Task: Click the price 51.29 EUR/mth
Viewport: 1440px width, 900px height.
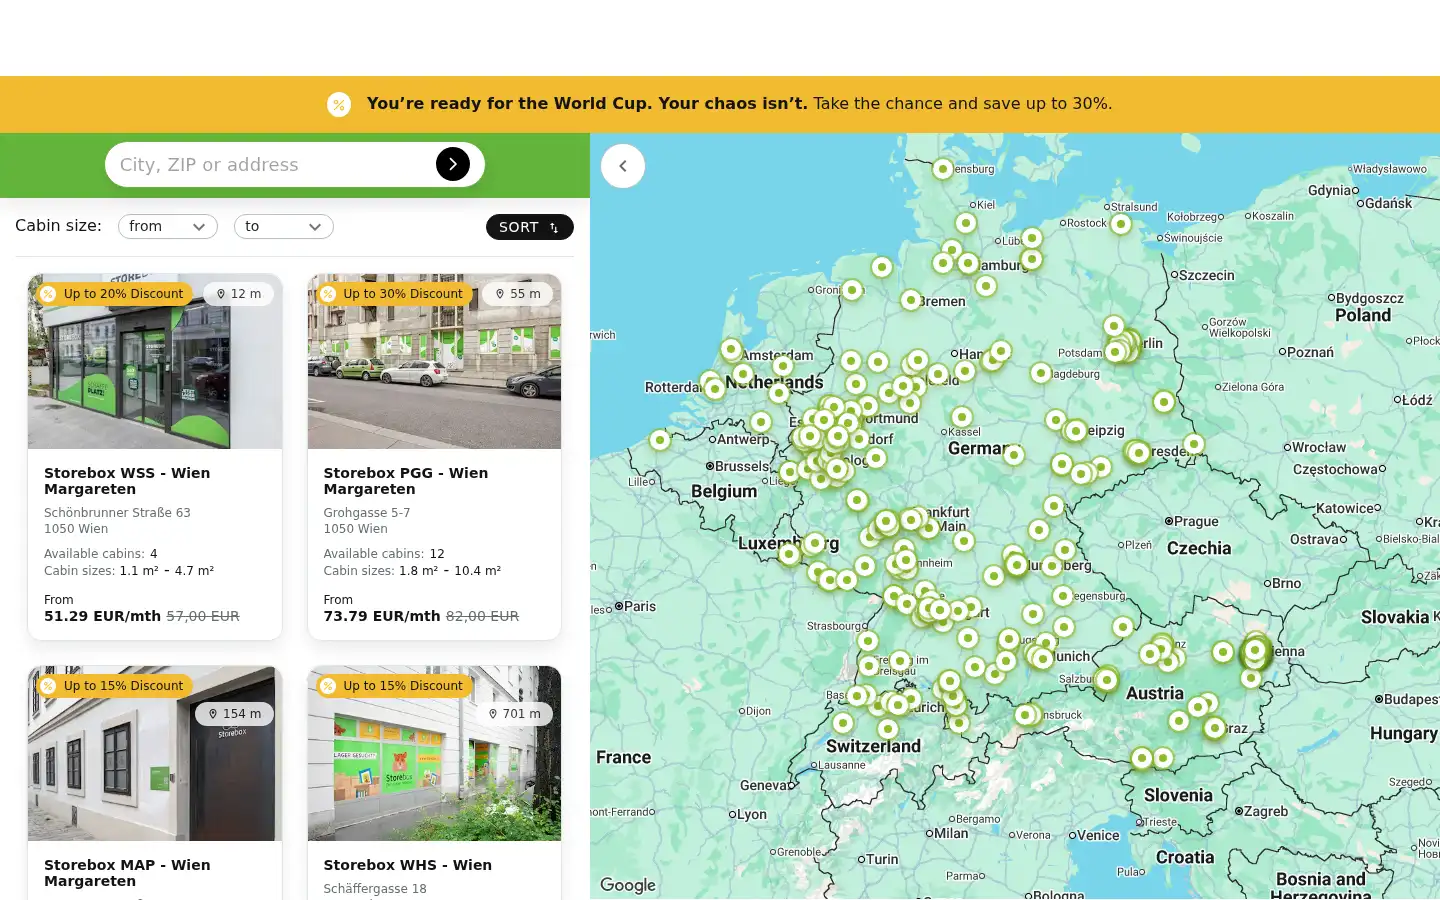Action: (102, 616)
